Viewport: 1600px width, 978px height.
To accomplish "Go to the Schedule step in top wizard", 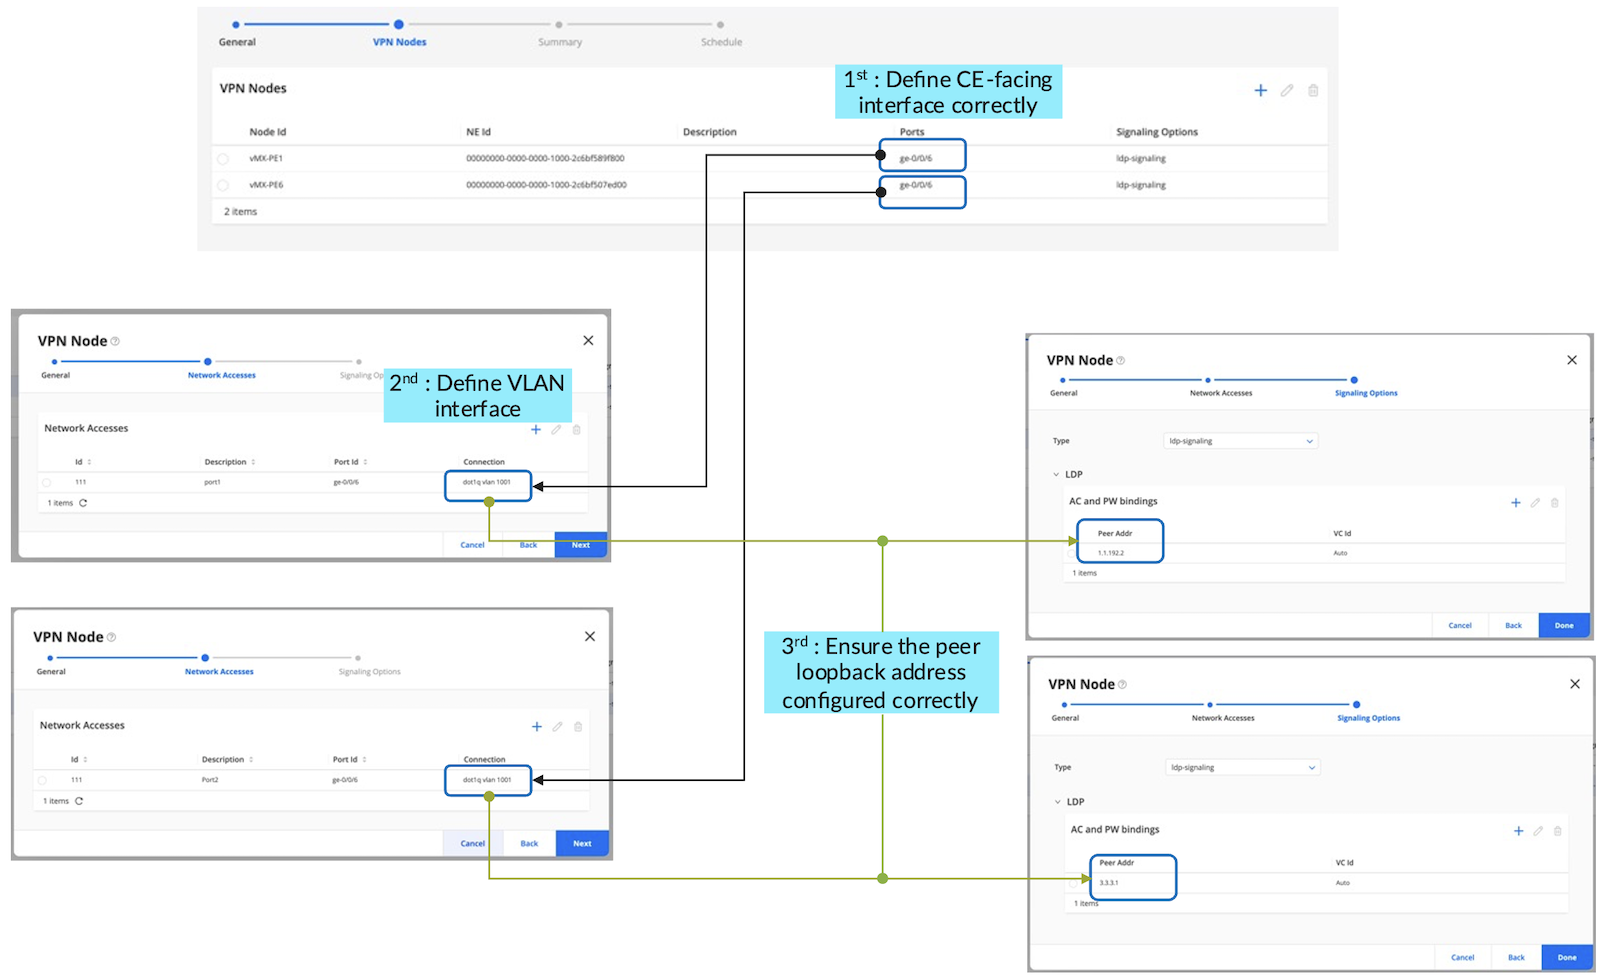I will [x=721, y=42].
